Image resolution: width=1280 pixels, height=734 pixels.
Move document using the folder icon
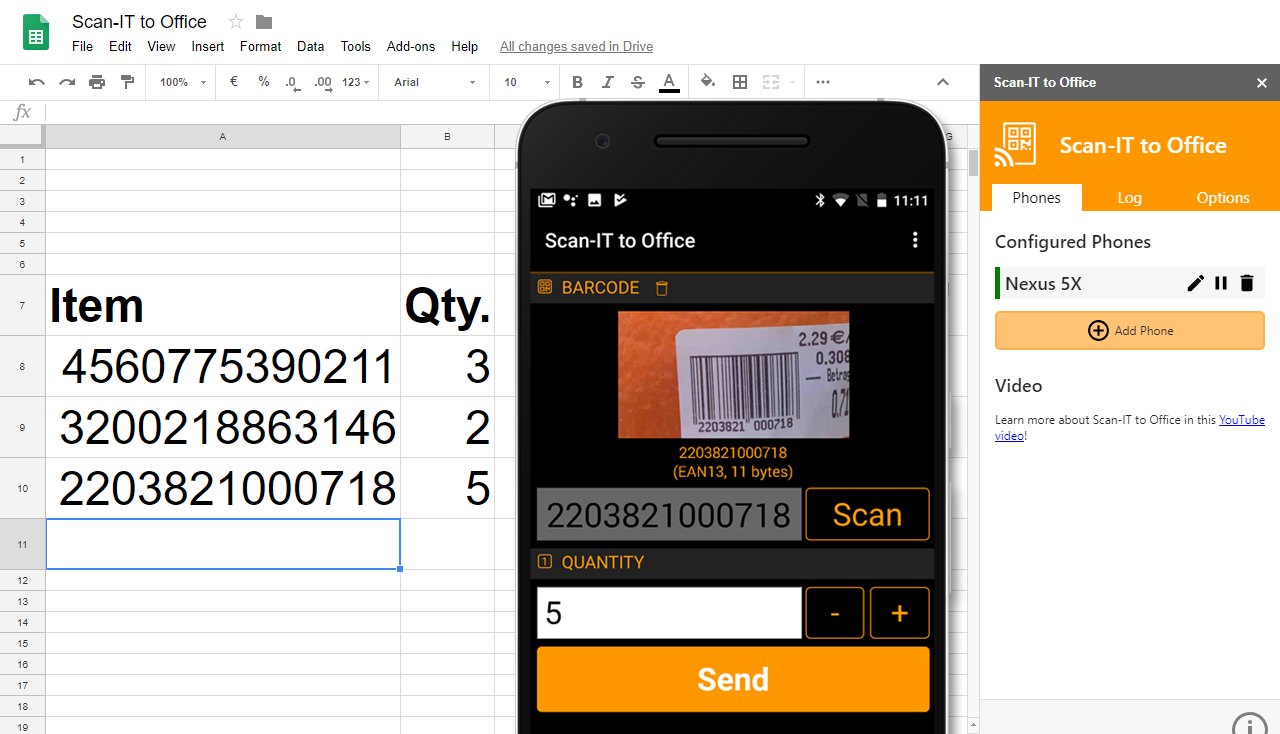264,22
